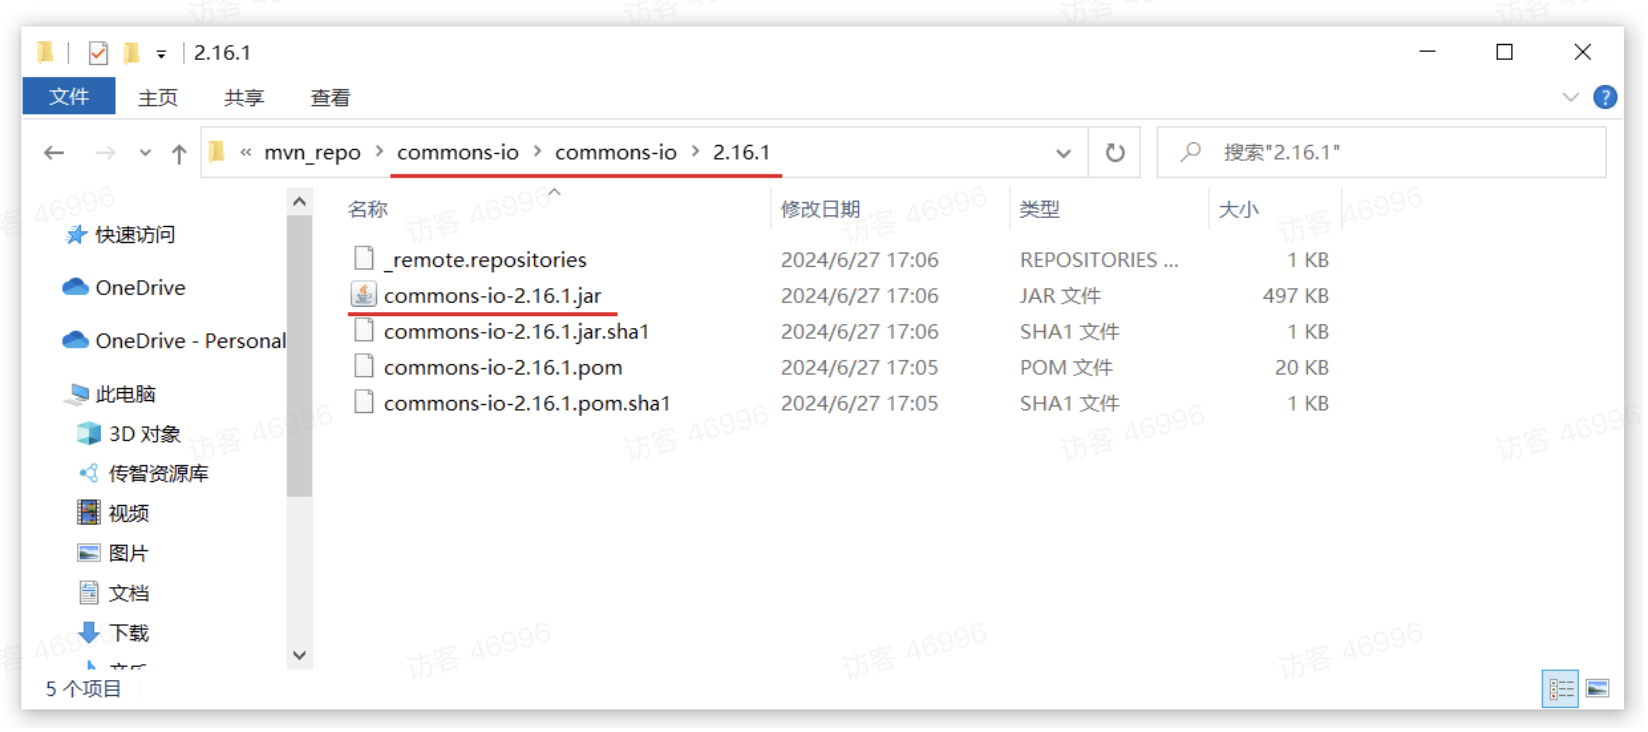This screenshot has height=732, width=1648.
Task: Open recent locations dropdown arrow
Action: coord(145,153)
